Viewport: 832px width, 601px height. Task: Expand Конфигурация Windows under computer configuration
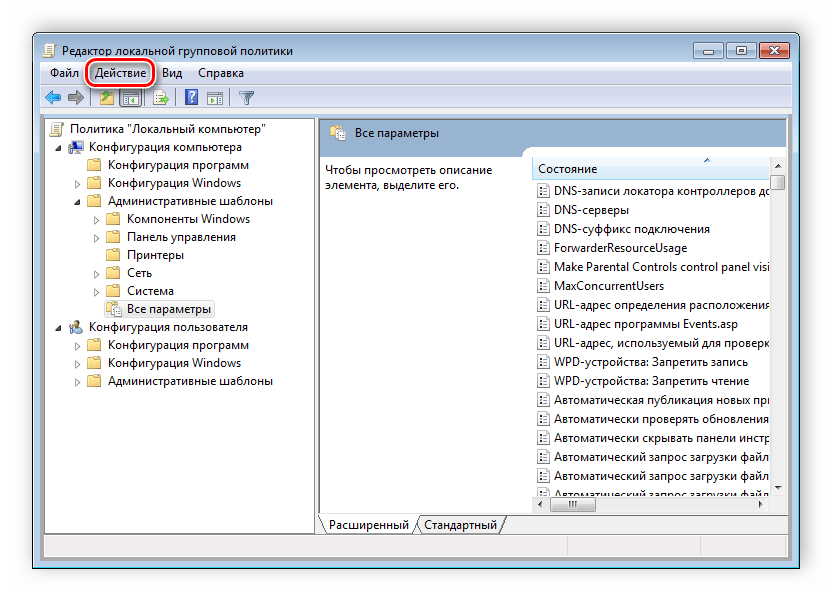pyautogui.click(x=77, y=184)
